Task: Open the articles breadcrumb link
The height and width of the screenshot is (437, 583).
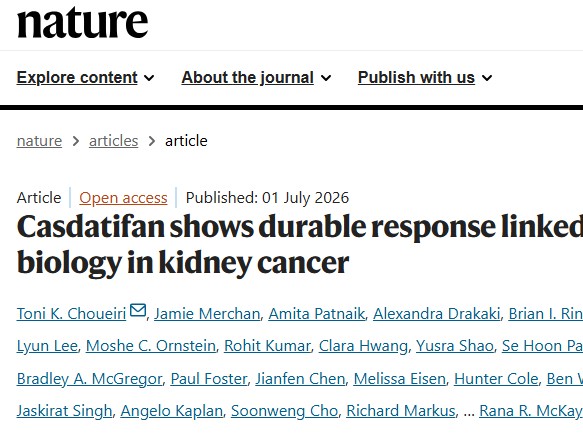Action: (113, 141)
